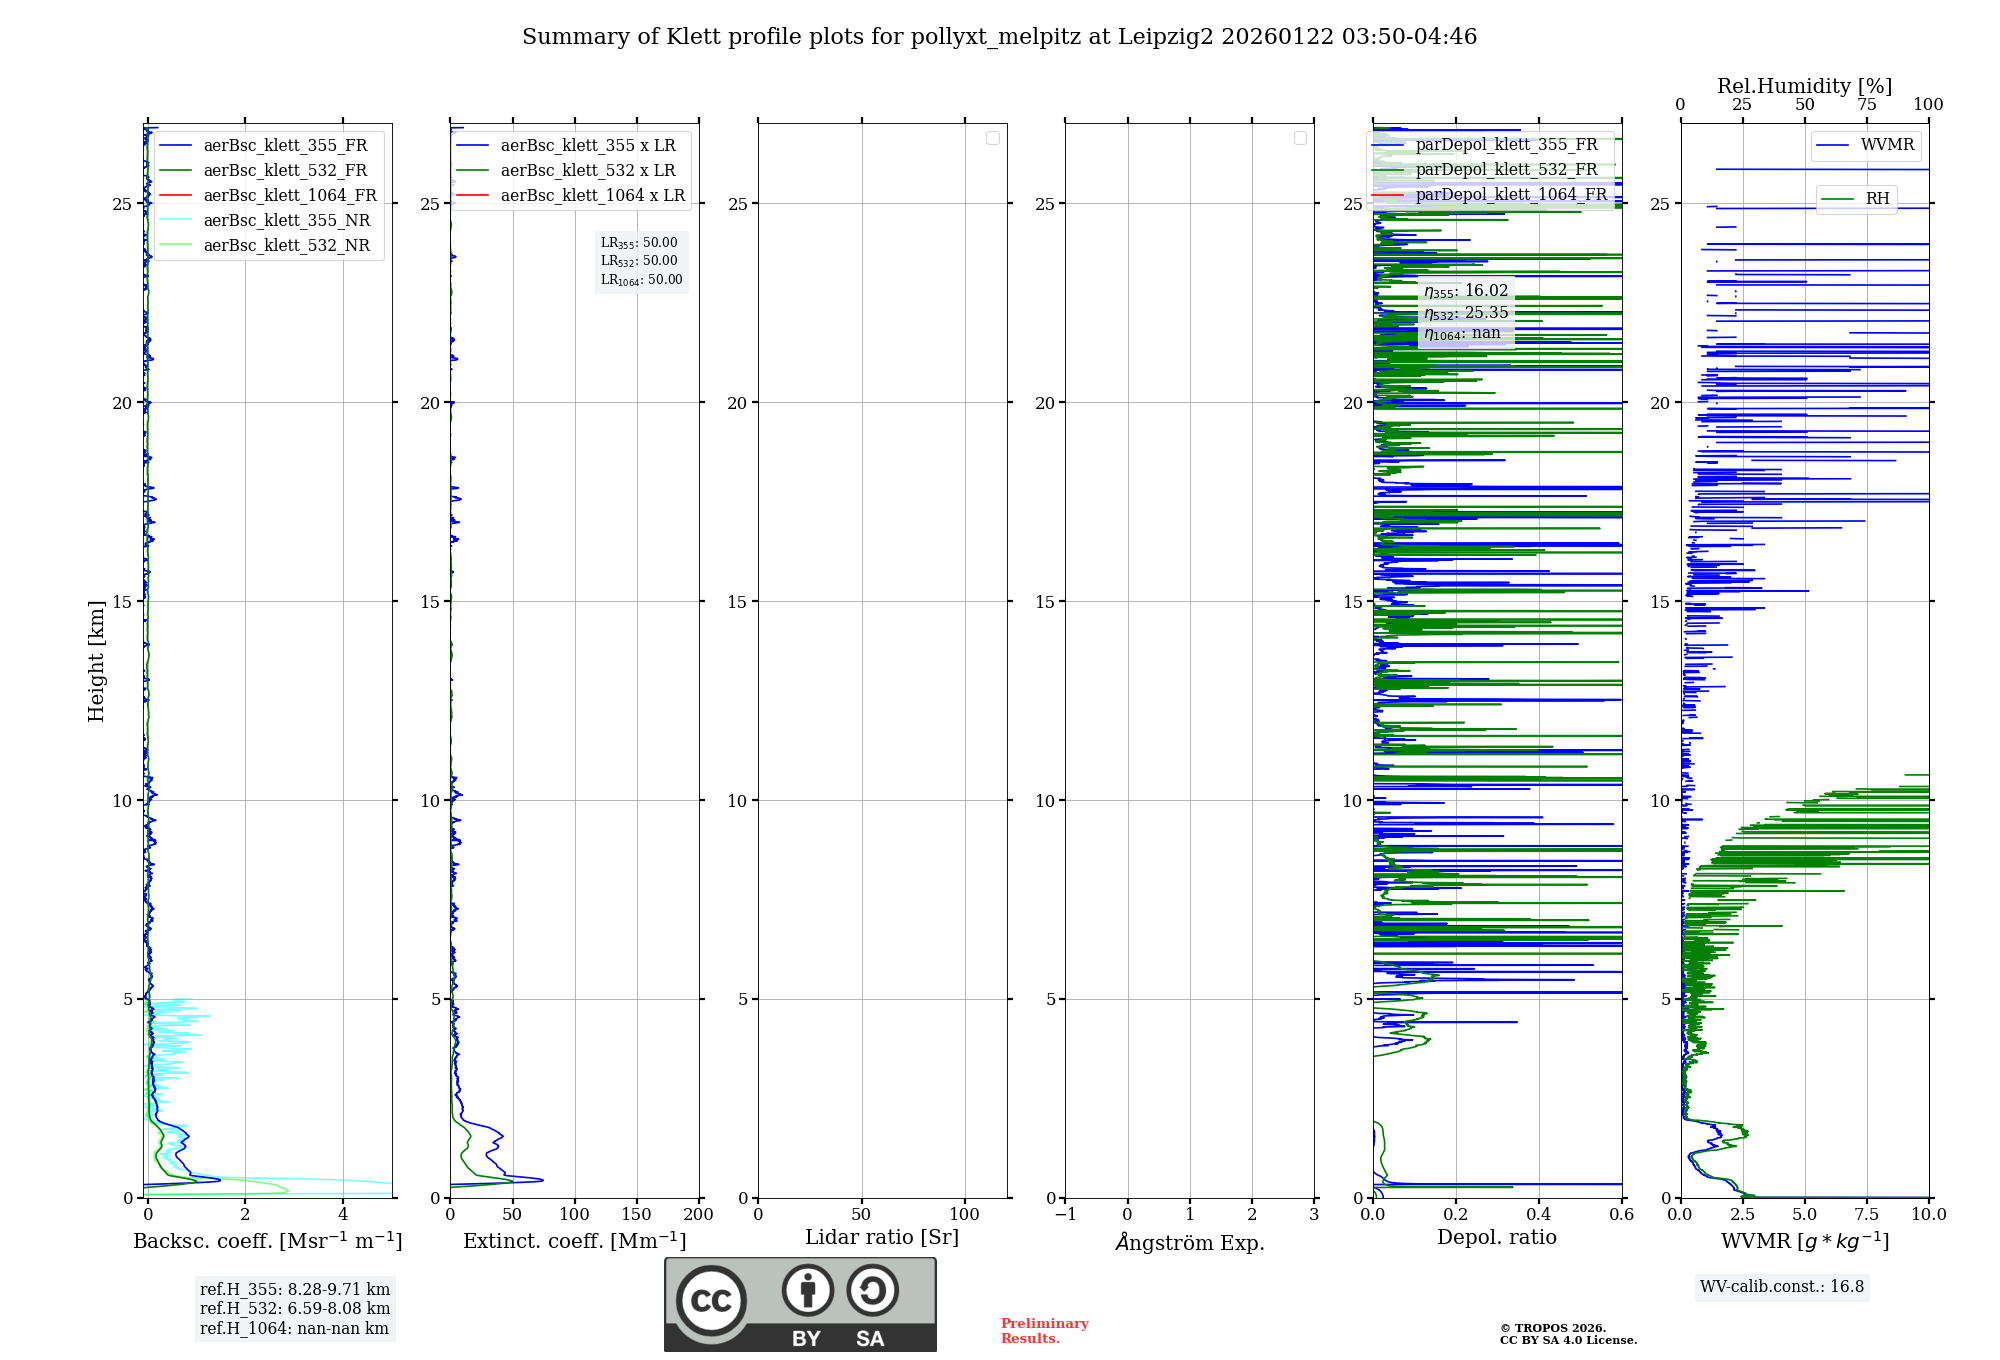The height and width of the screenshot is (1360, 2000).
Task: Click the empty legend box in Lidar ratio panel
Action: coord(993,138)
